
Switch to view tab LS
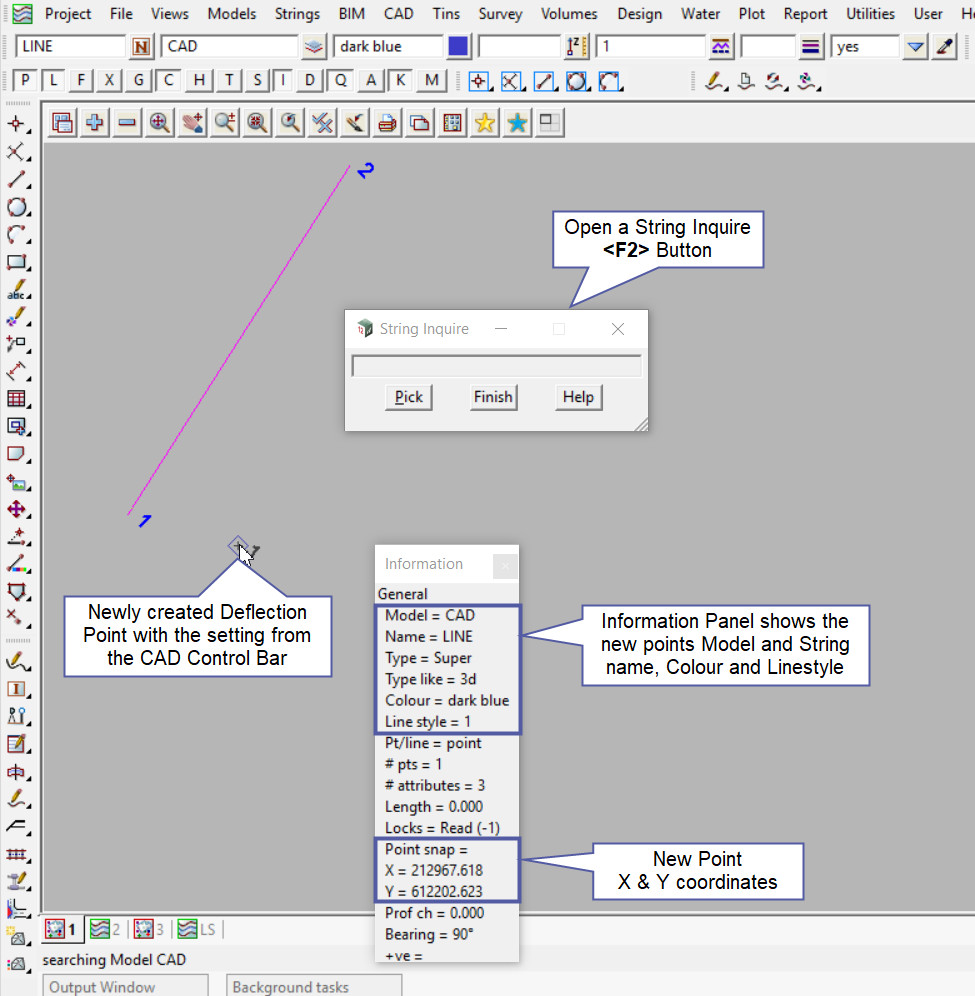tap(196, 930)
